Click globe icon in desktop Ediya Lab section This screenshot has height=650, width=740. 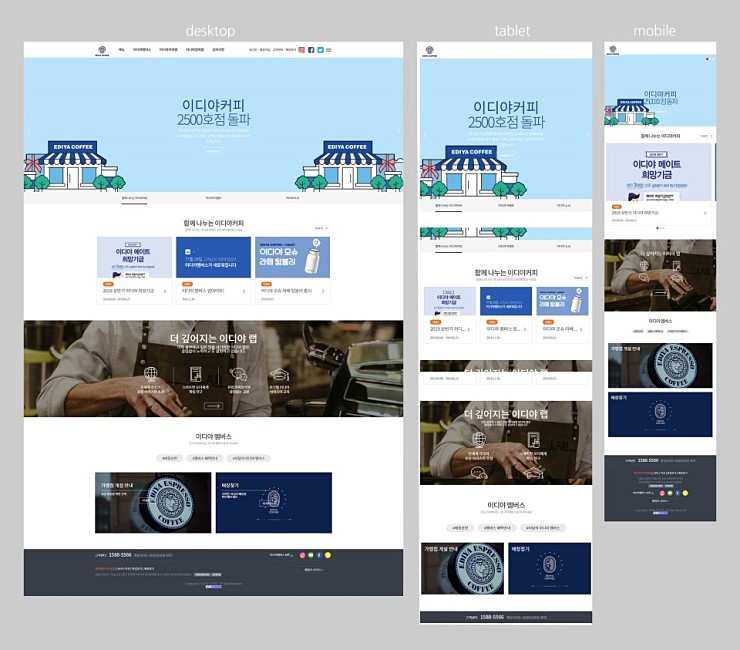tap(151, 373)
